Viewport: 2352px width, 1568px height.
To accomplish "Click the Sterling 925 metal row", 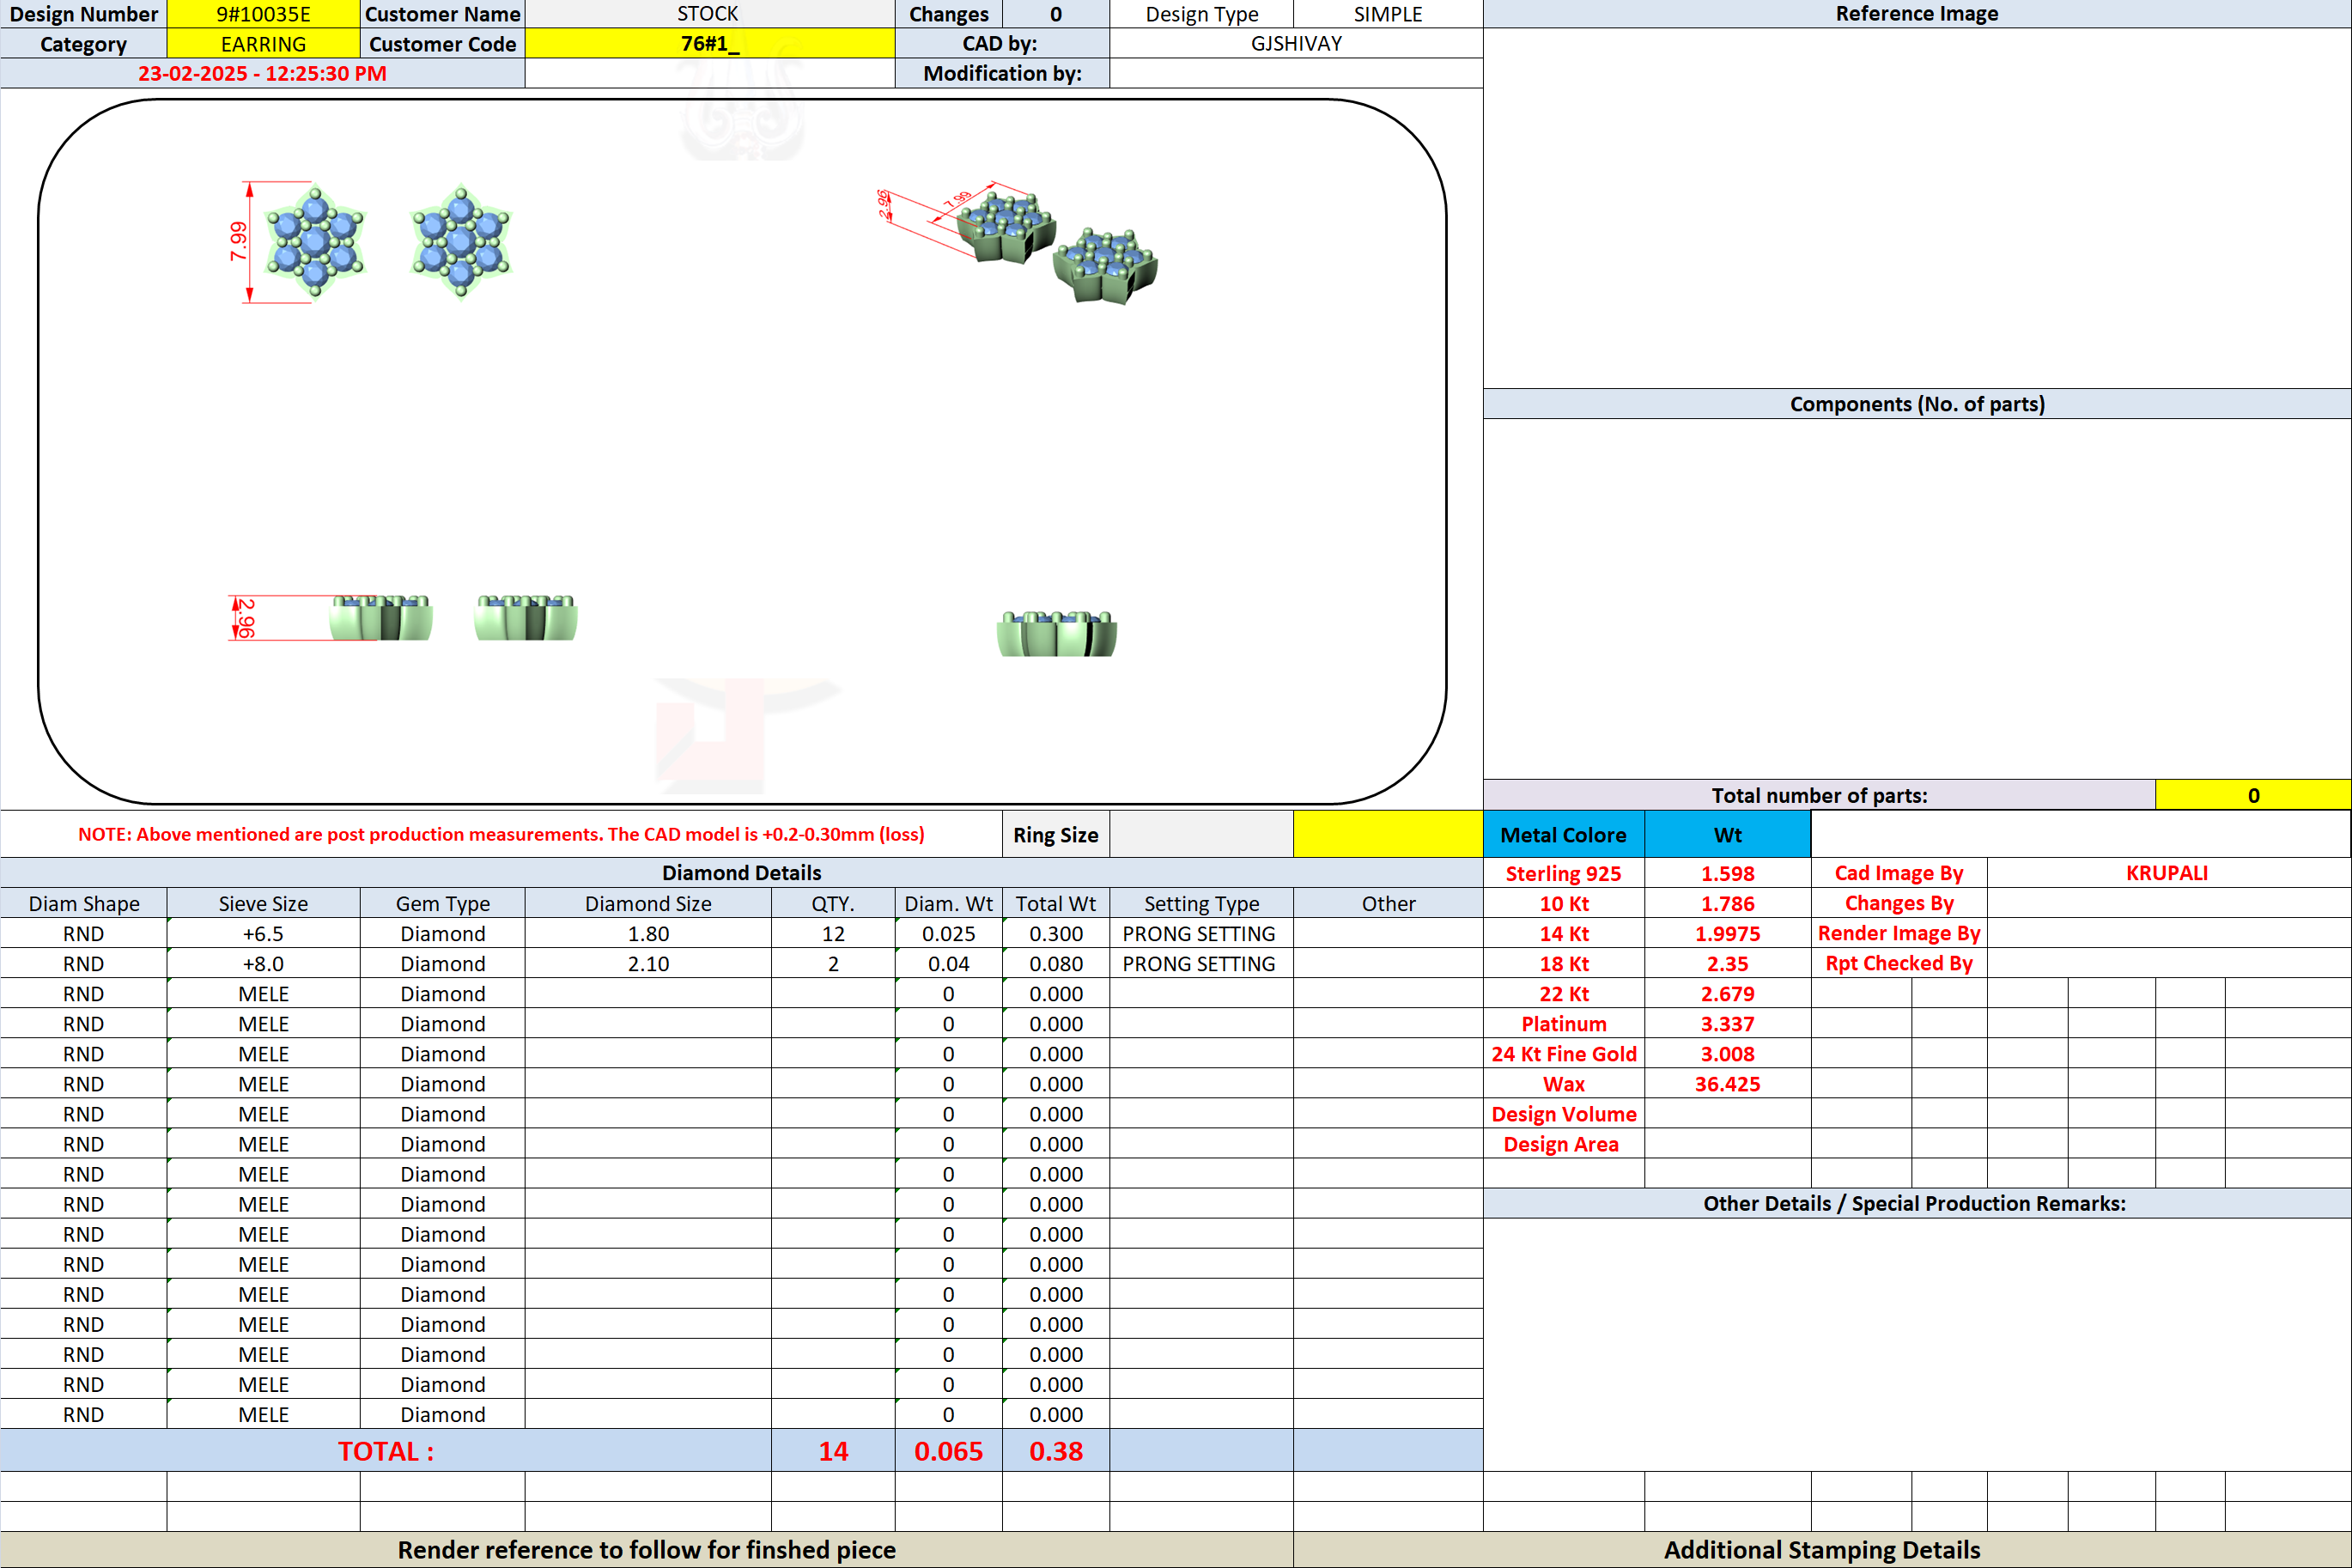I will tap(1563, 873).
